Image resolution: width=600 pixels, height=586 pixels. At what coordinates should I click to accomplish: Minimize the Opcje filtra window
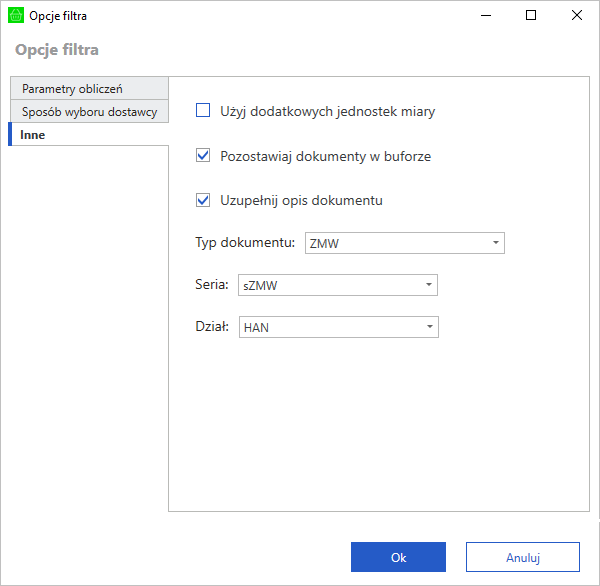(x=486, y=15)
